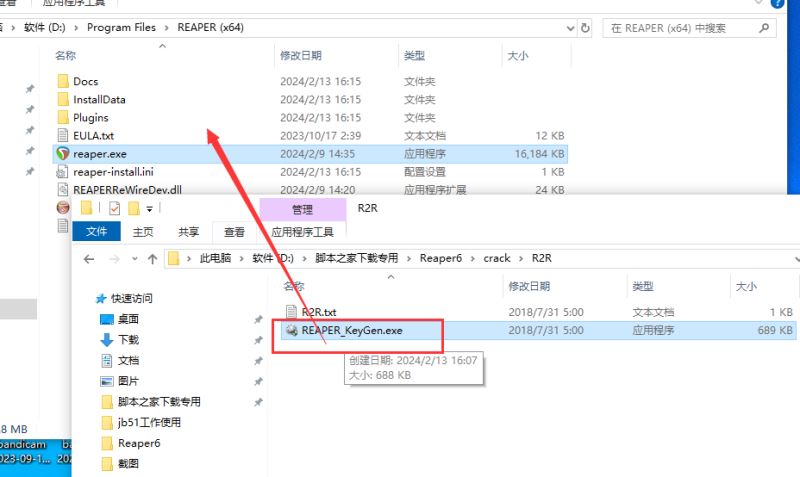
Task: Unpin 文档 using its pin icon
Action: coord(258,361)
